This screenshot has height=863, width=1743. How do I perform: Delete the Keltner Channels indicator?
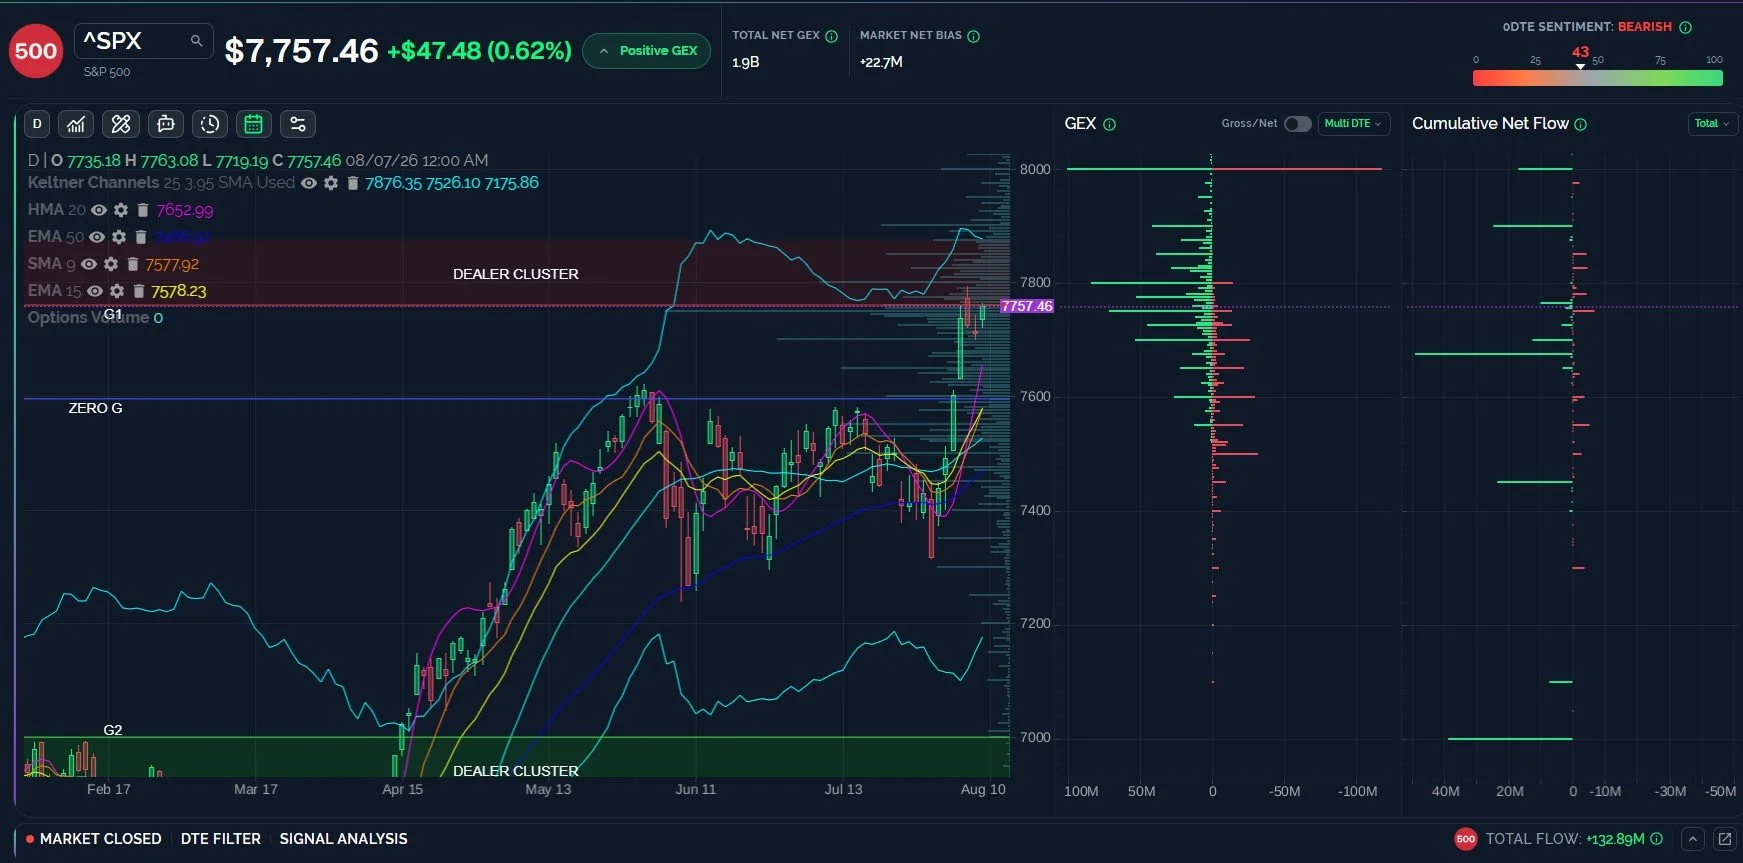coord(352,183)
